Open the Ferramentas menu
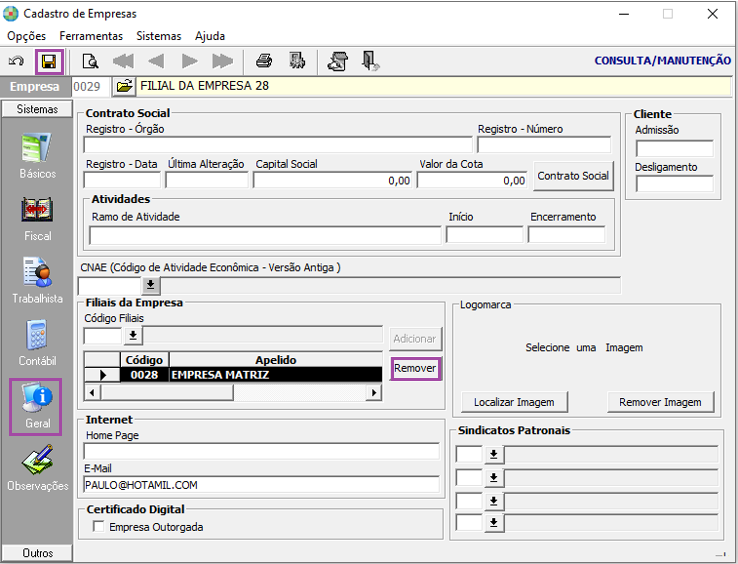 click(91, 36)
